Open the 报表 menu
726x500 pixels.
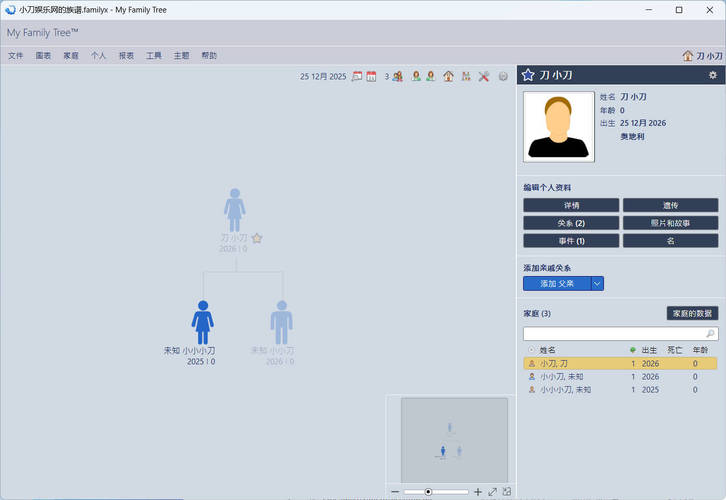point(126,56)
